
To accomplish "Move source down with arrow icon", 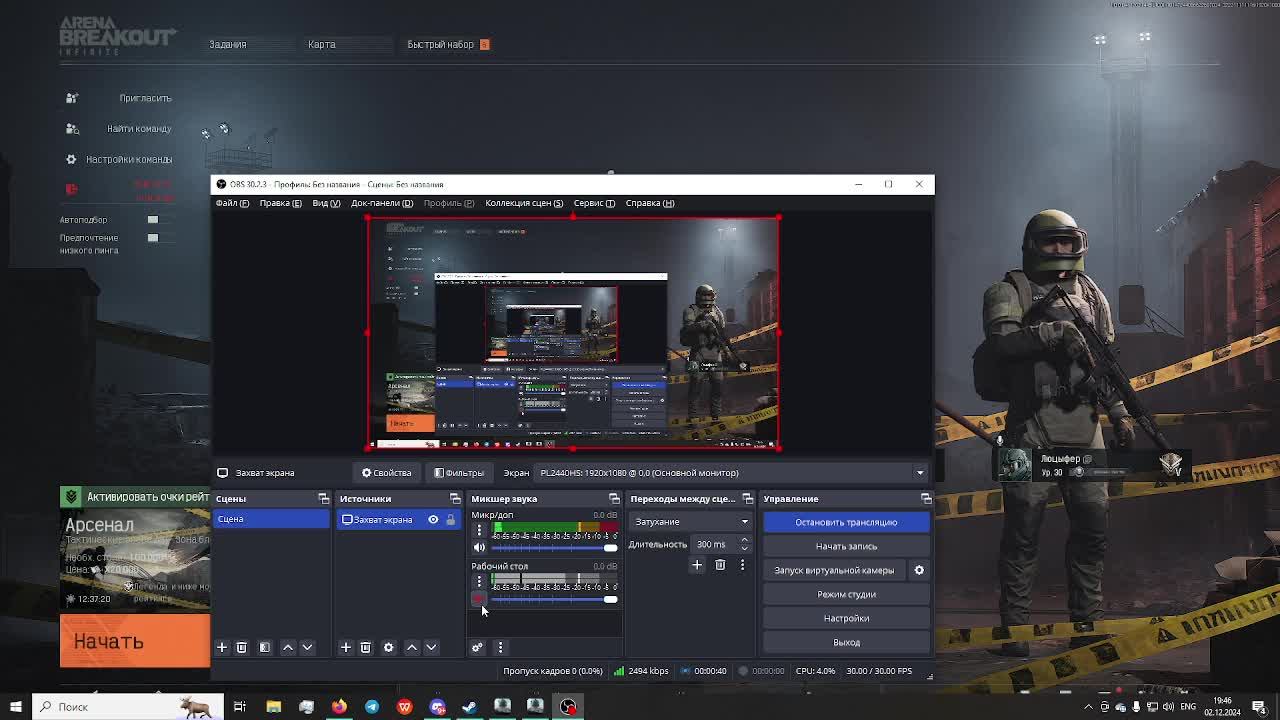I will 431,647.
